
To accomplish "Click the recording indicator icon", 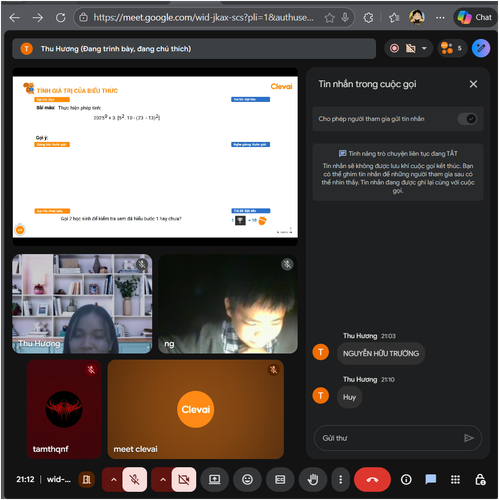I will pos(394,49).
